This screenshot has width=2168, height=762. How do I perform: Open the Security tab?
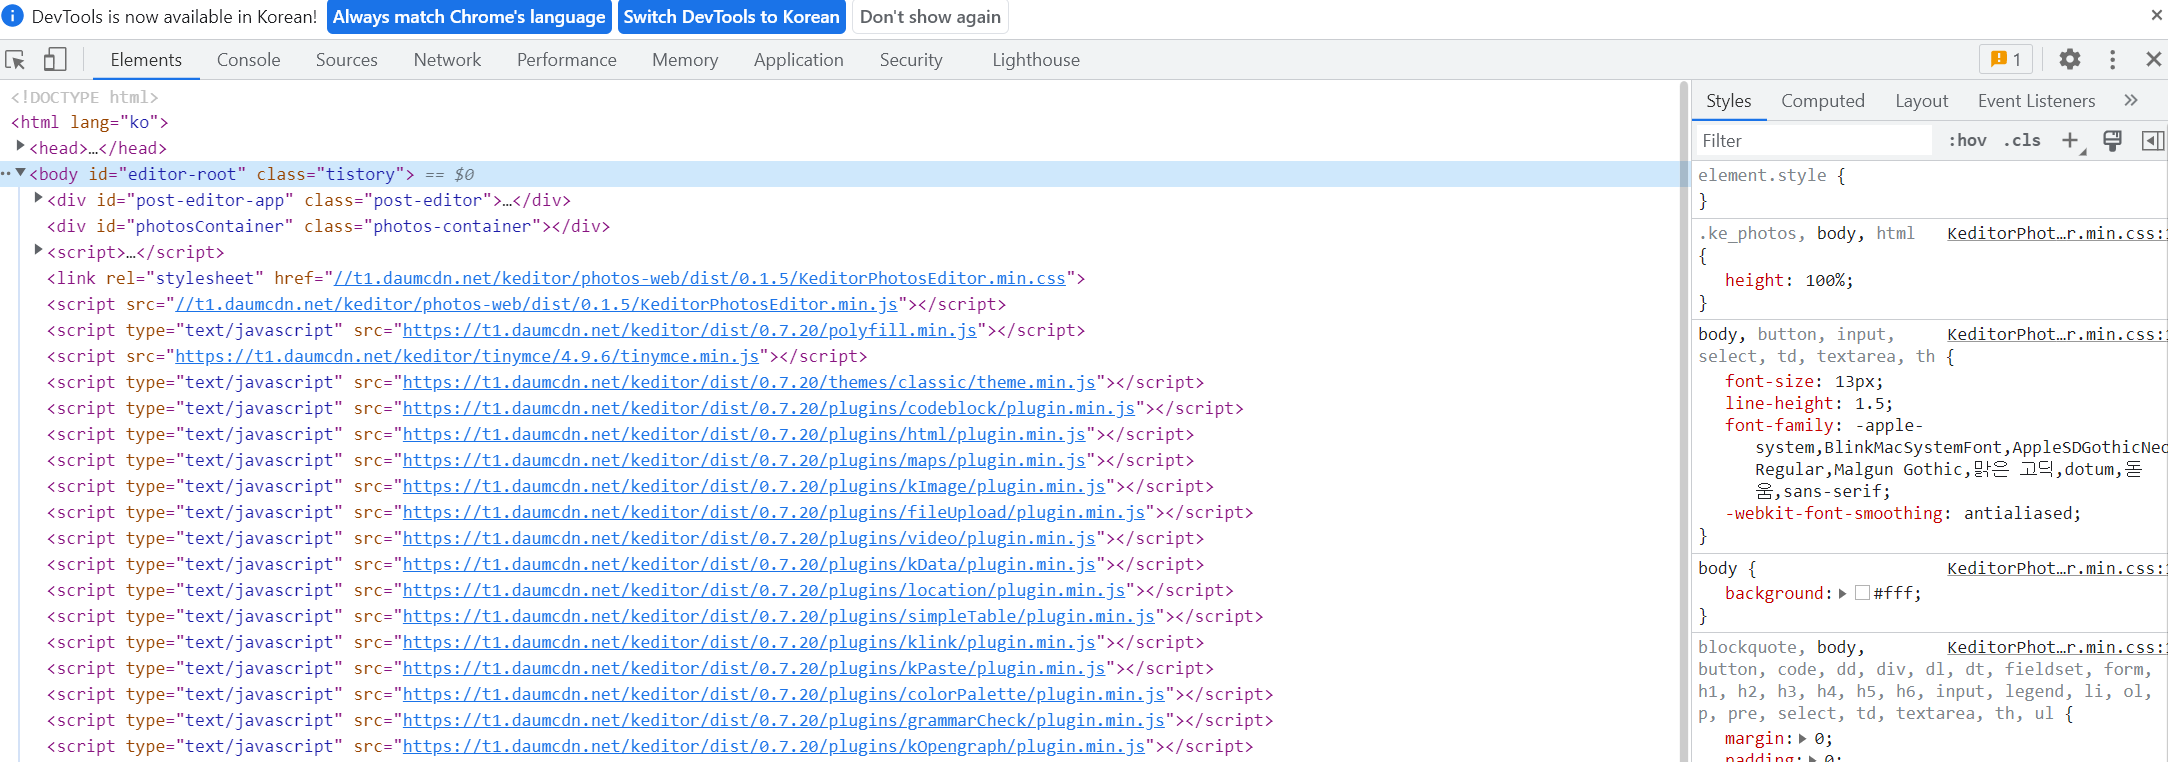[x=911, y=60]
